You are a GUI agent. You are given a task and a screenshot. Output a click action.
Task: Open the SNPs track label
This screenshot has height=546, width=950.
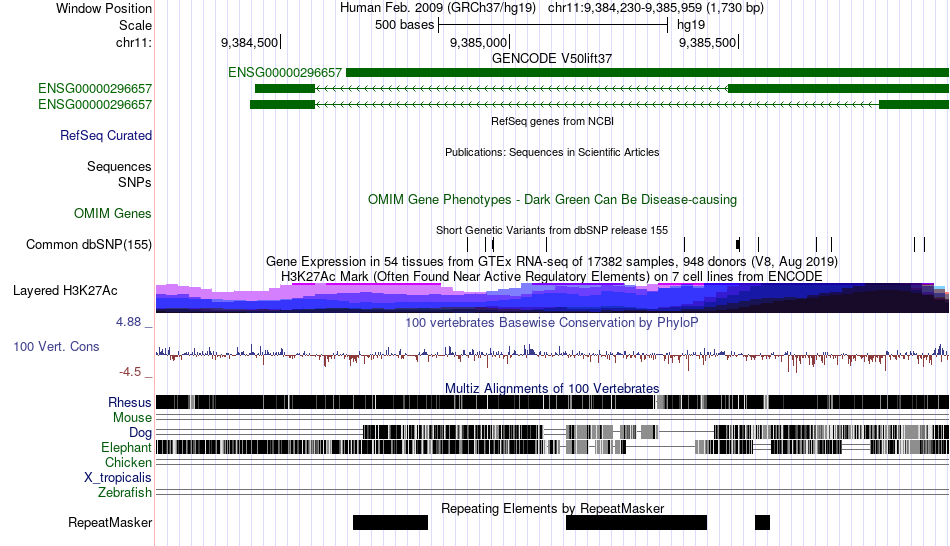click(x=135, y=182)
